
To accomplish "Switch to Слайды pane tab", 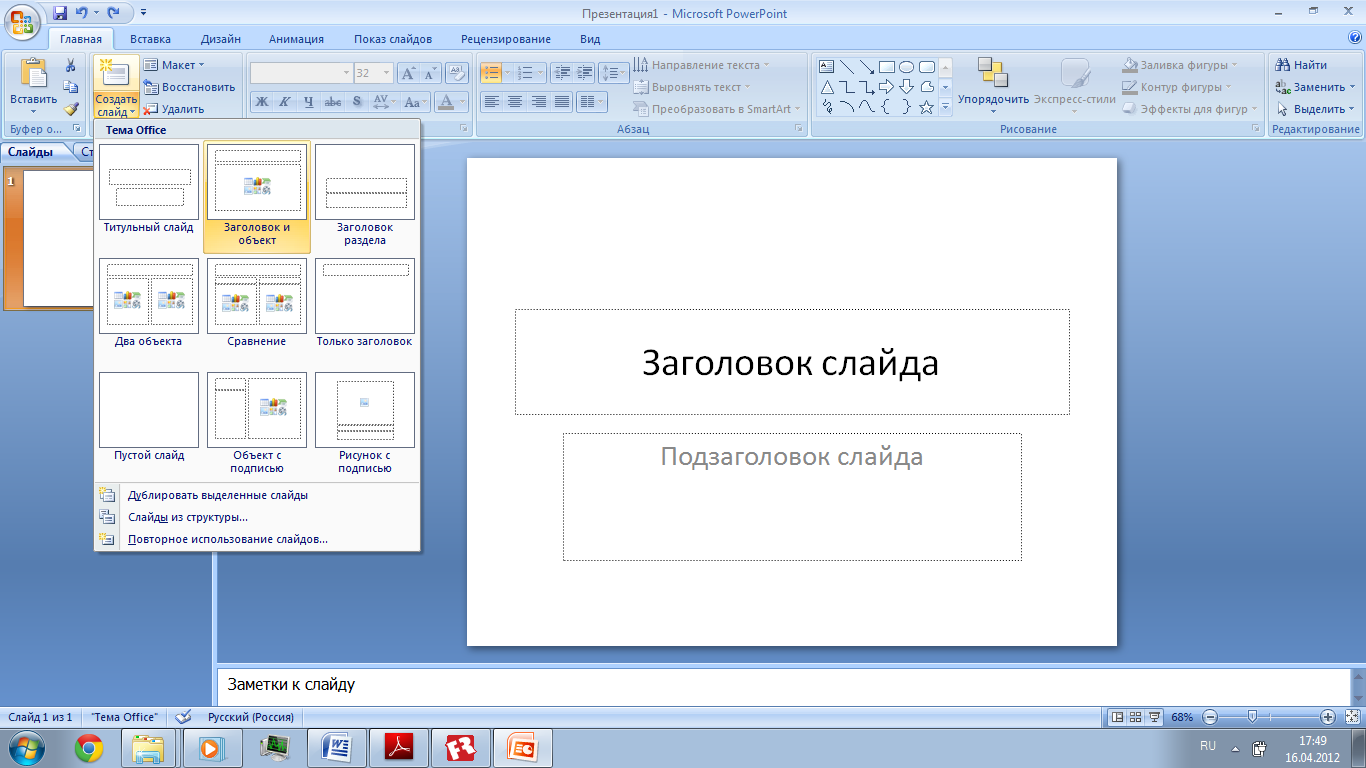I will tap(31, 152).
